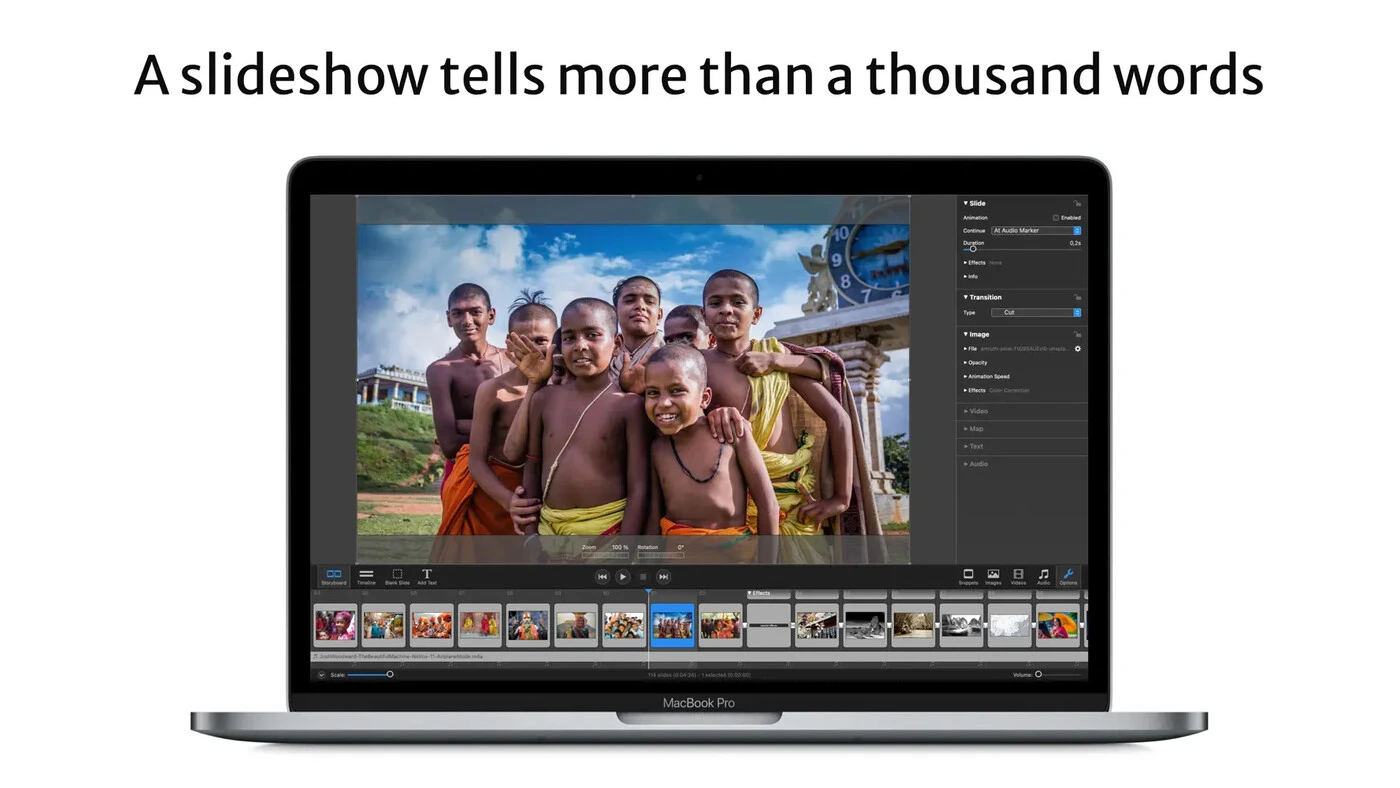Screen dimensions: 1400x788
Task: Select the woman with orange umbrella slide
Action: (1058, 625)
